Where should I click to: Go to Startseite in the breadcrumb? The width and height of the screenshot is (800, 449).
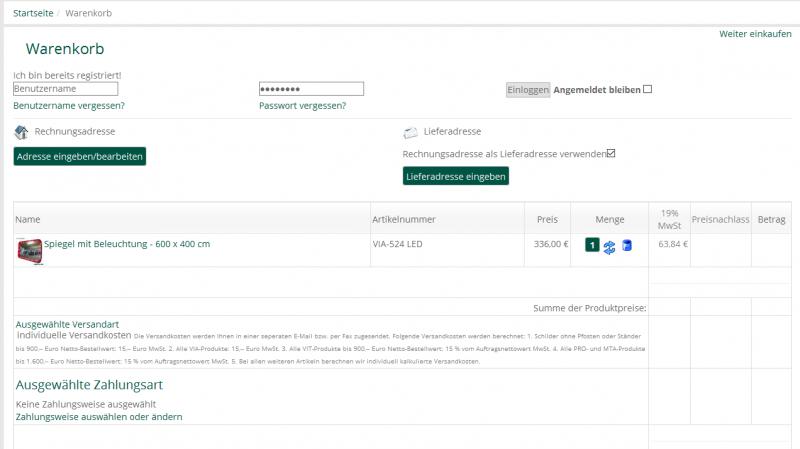(34, 13)
